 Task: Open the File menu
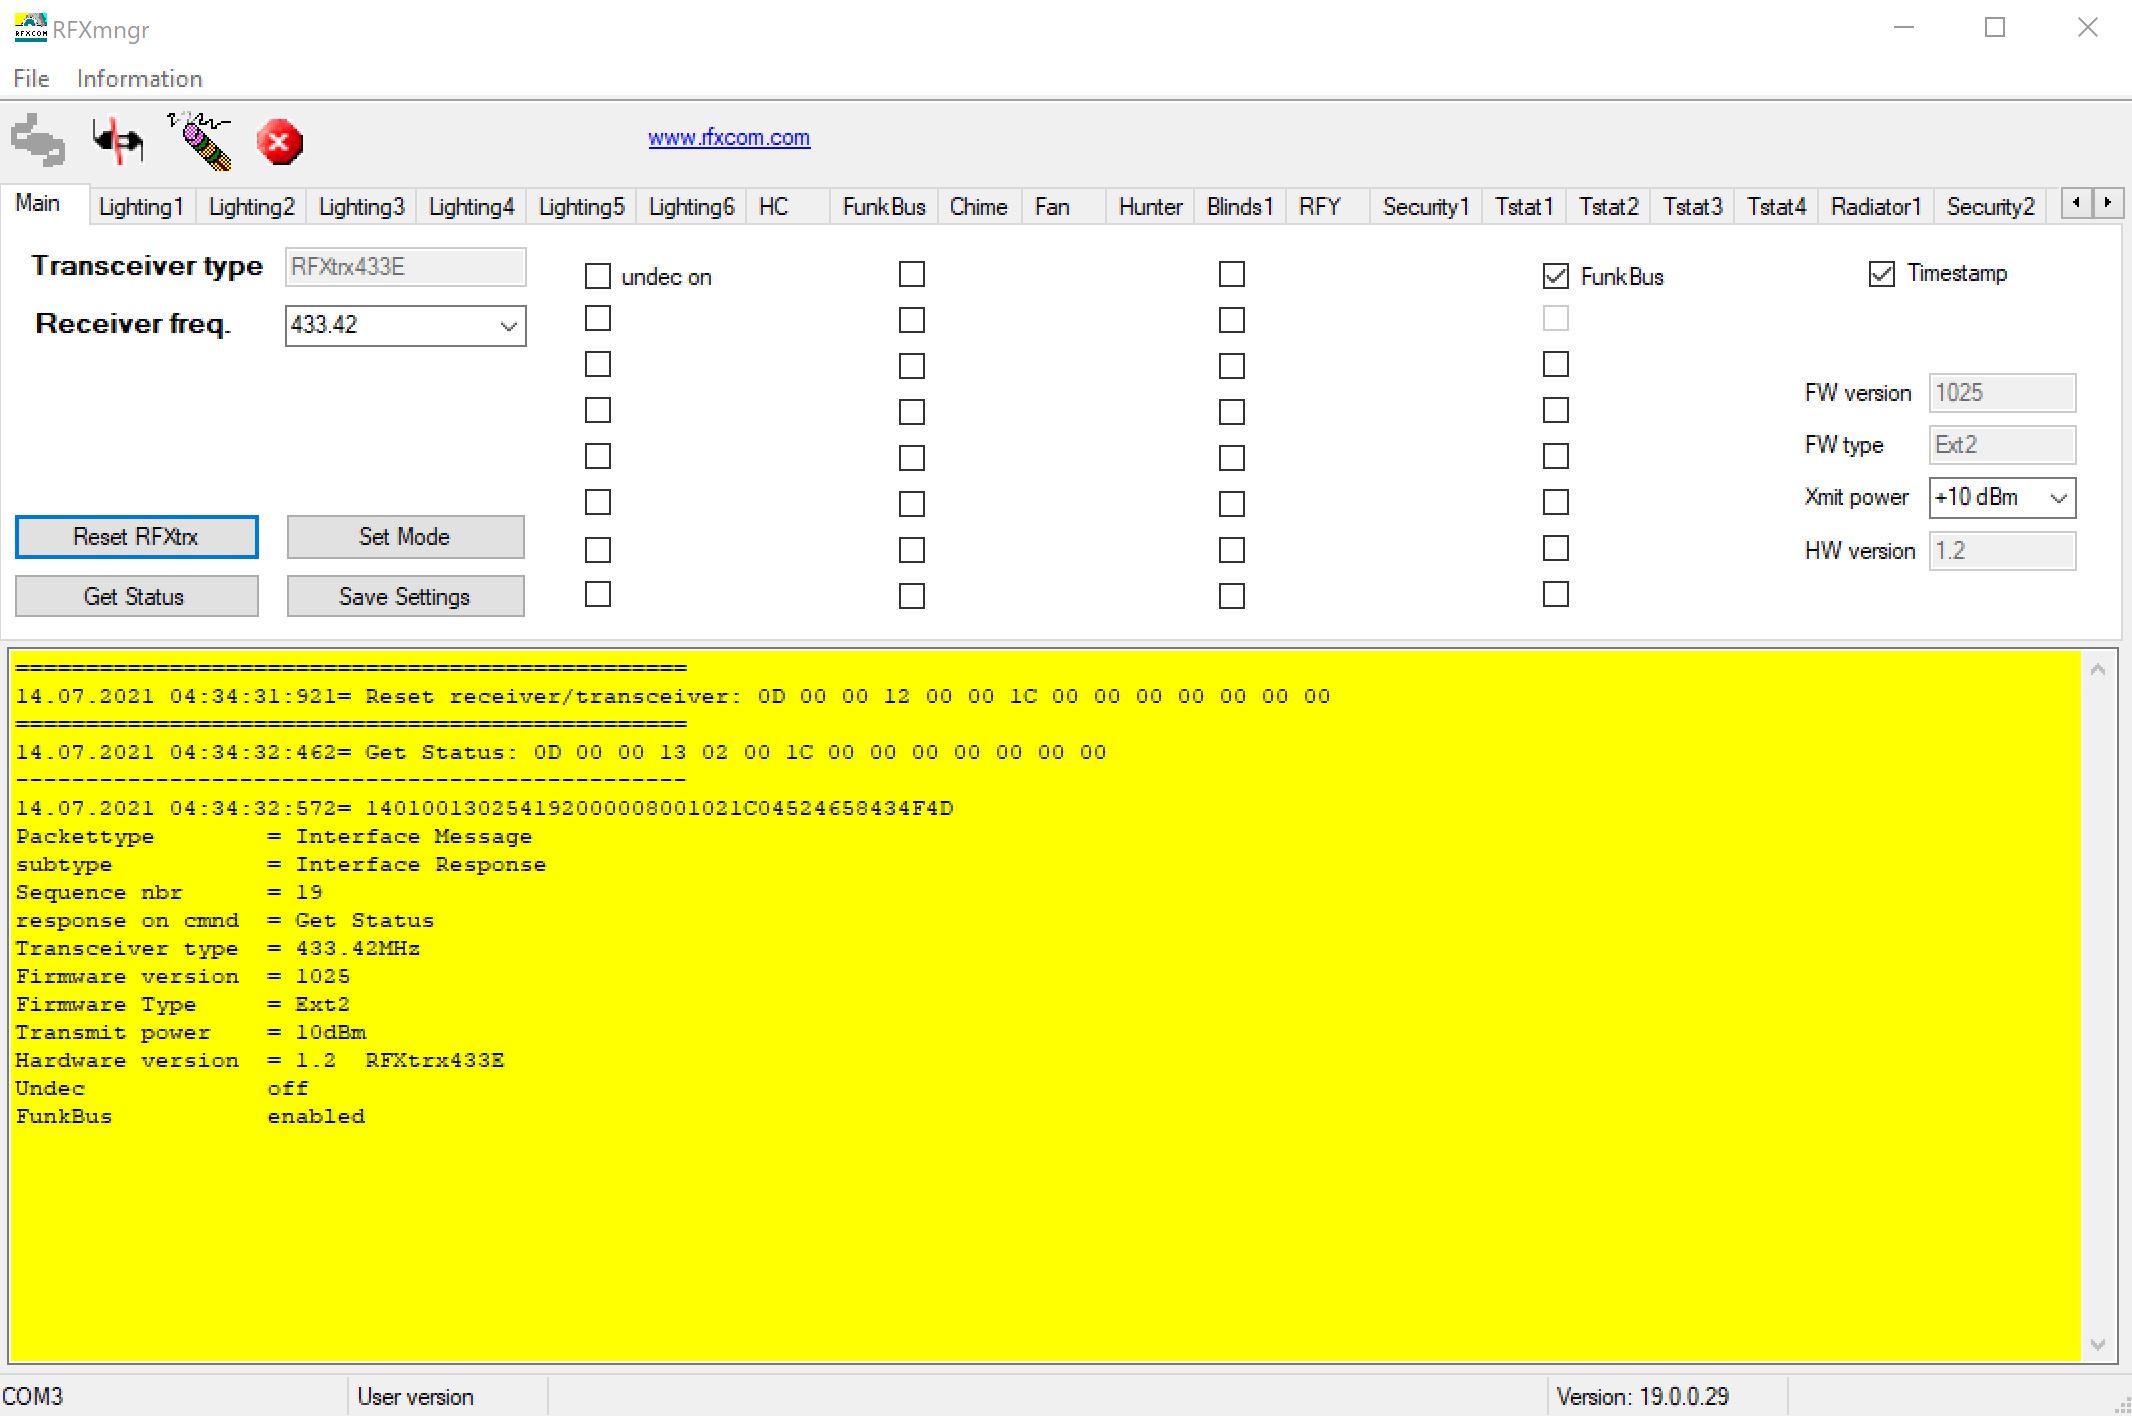pos(31,78)
